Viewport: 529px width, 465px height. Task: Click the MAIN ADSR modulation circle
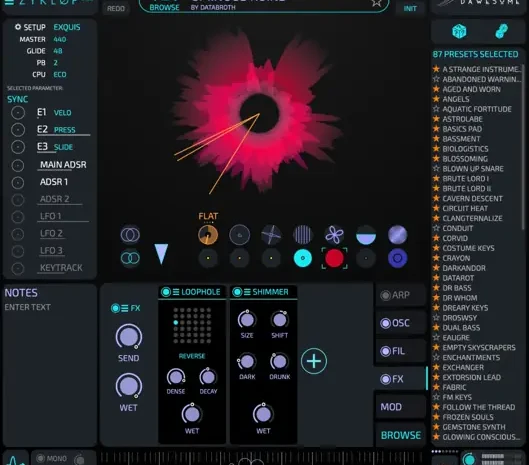click(18, 165)
